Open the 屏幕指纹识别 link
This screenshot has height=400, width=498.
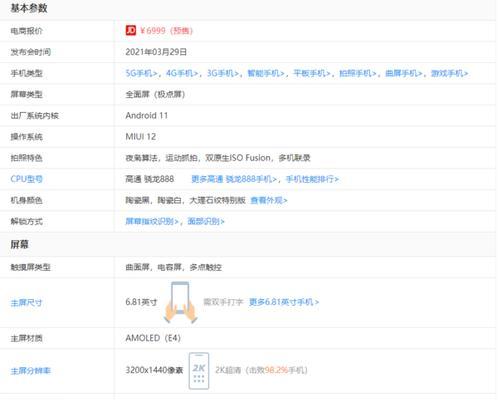coord(152,221)
